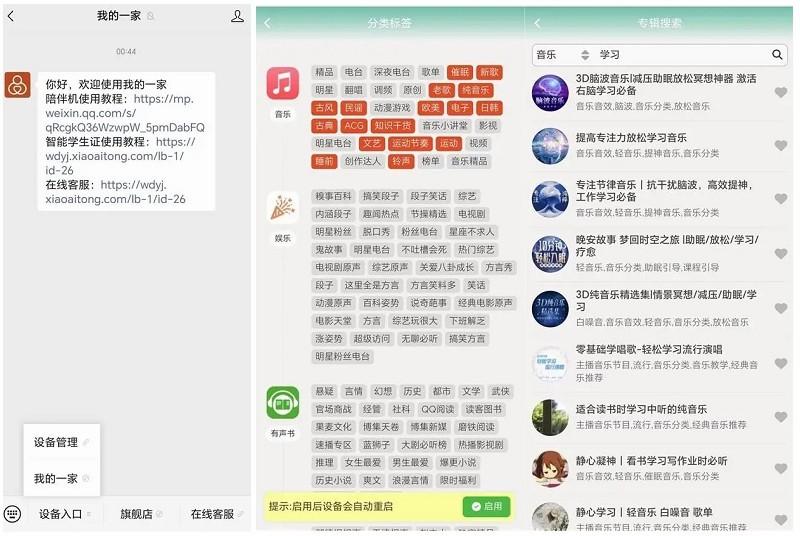Open the 在线客服 link in message
The width and height of the screenshot is (800, 536).
coord(115,192)
